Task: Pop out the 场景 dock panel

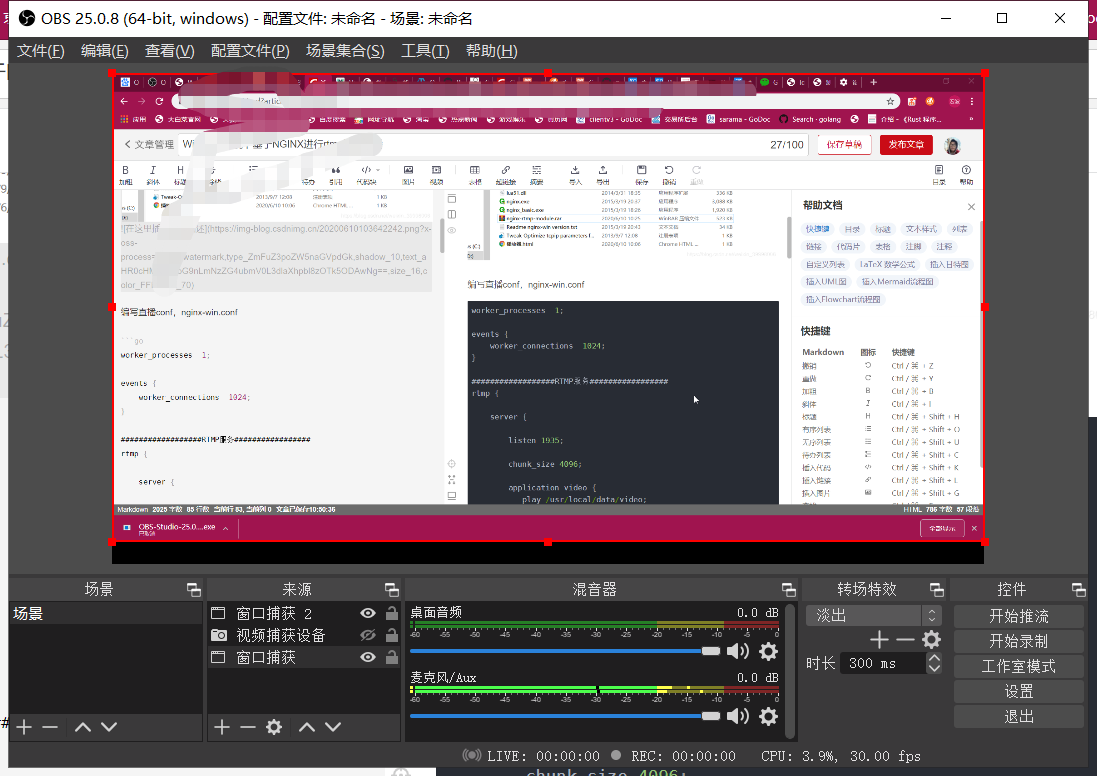Action: point(194,590)
